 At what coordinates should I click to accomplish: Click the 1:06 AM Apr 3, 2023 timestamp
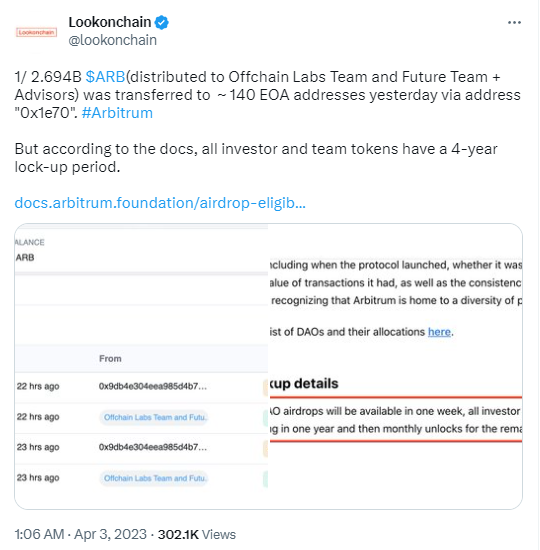coord(80,534)
